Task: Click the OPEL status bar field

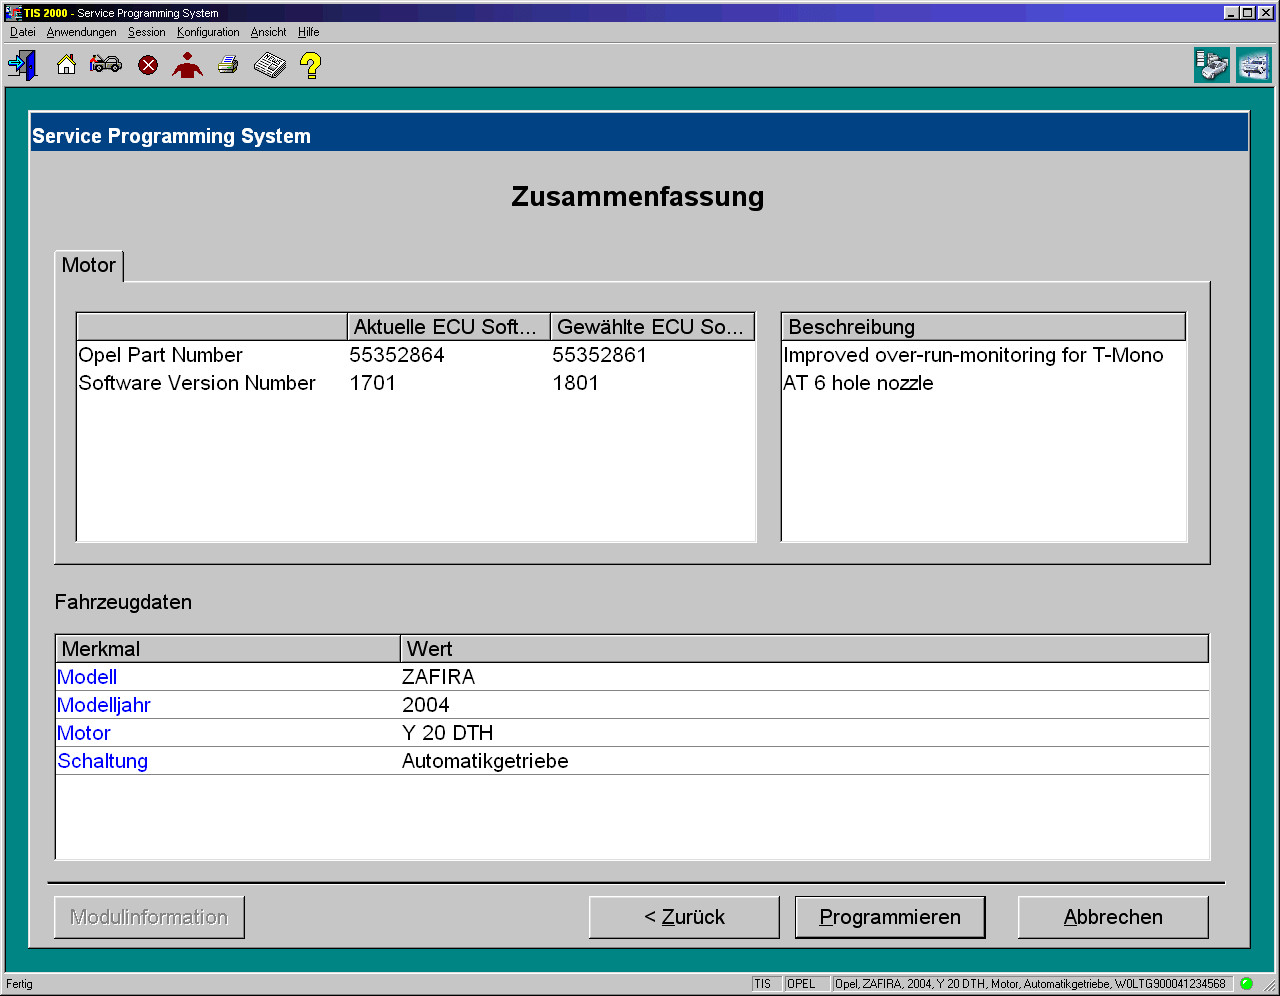Action: pyautogui.click(x=807, y=984)
